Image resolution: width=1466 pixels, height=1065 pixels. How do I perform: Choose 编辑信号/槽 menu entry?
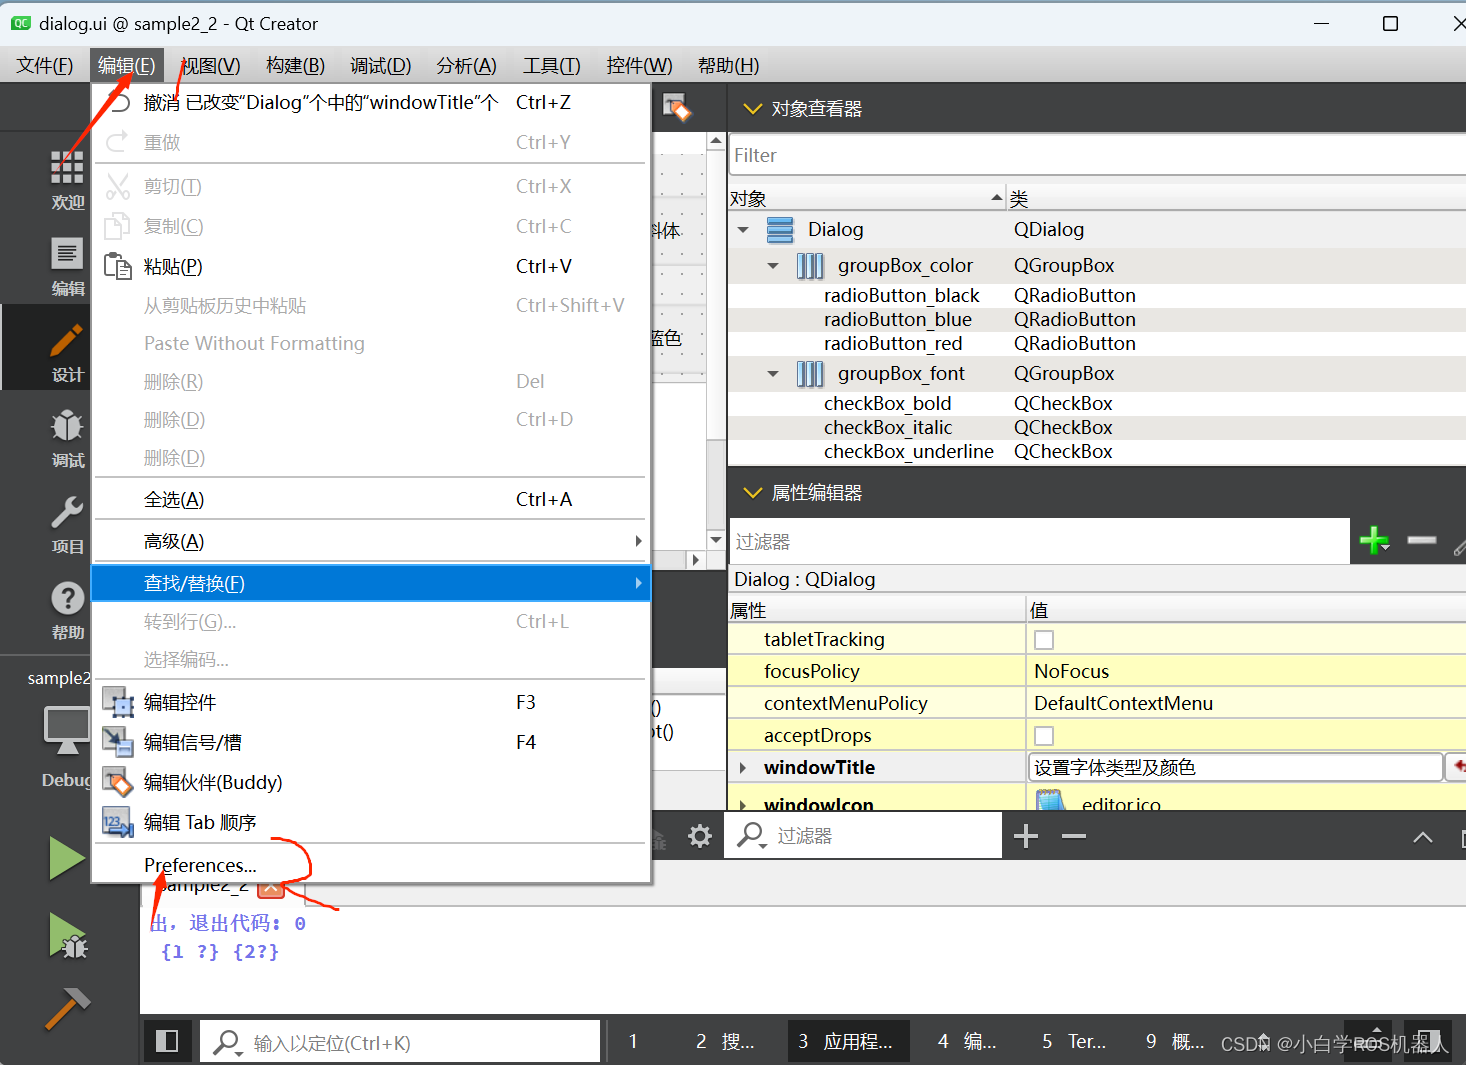(x=371, y=742)
